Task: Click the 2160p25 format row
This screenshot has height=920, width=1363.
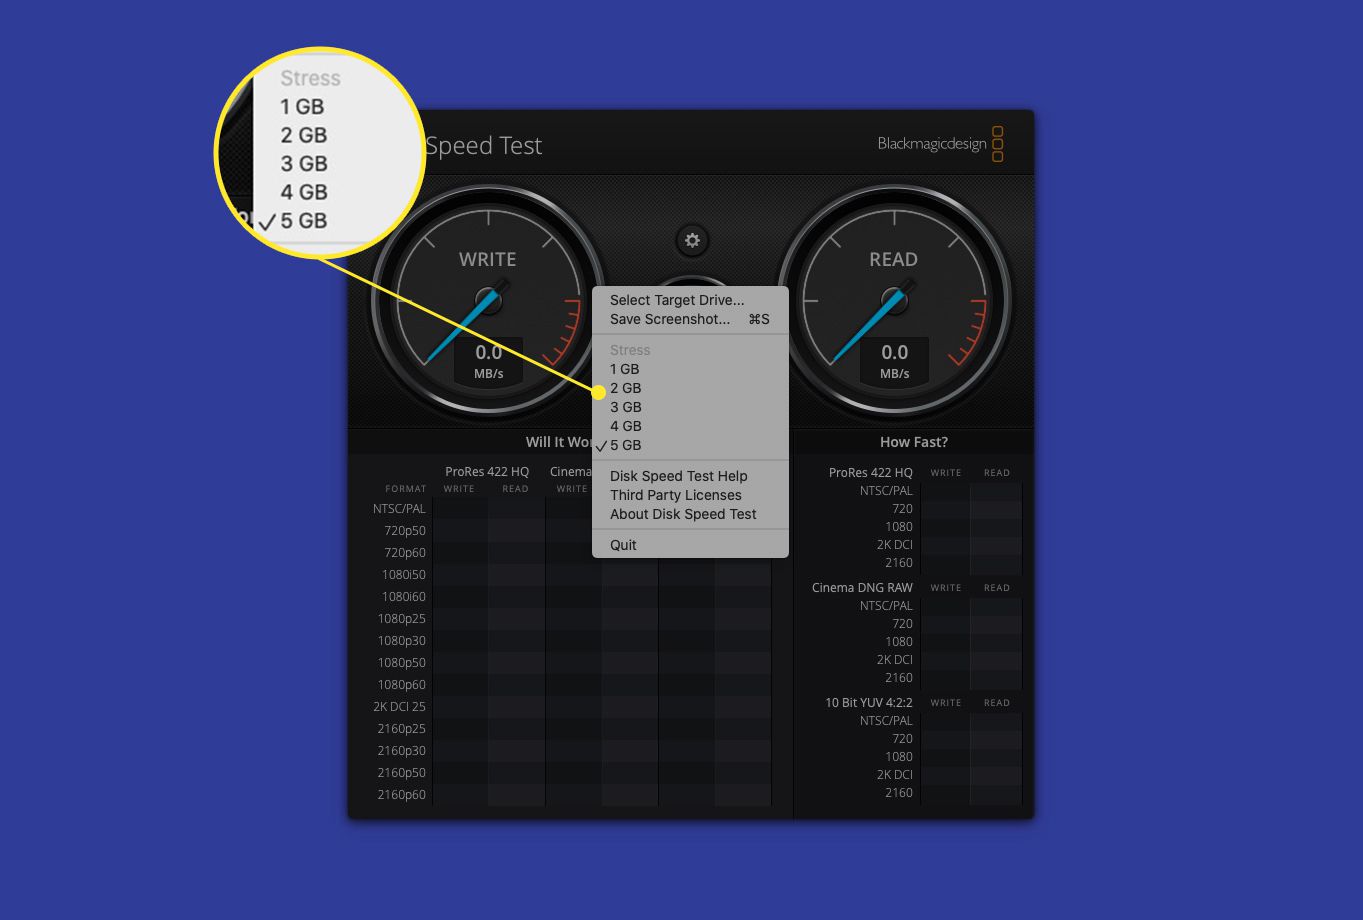Action: [x=402, y=728]
